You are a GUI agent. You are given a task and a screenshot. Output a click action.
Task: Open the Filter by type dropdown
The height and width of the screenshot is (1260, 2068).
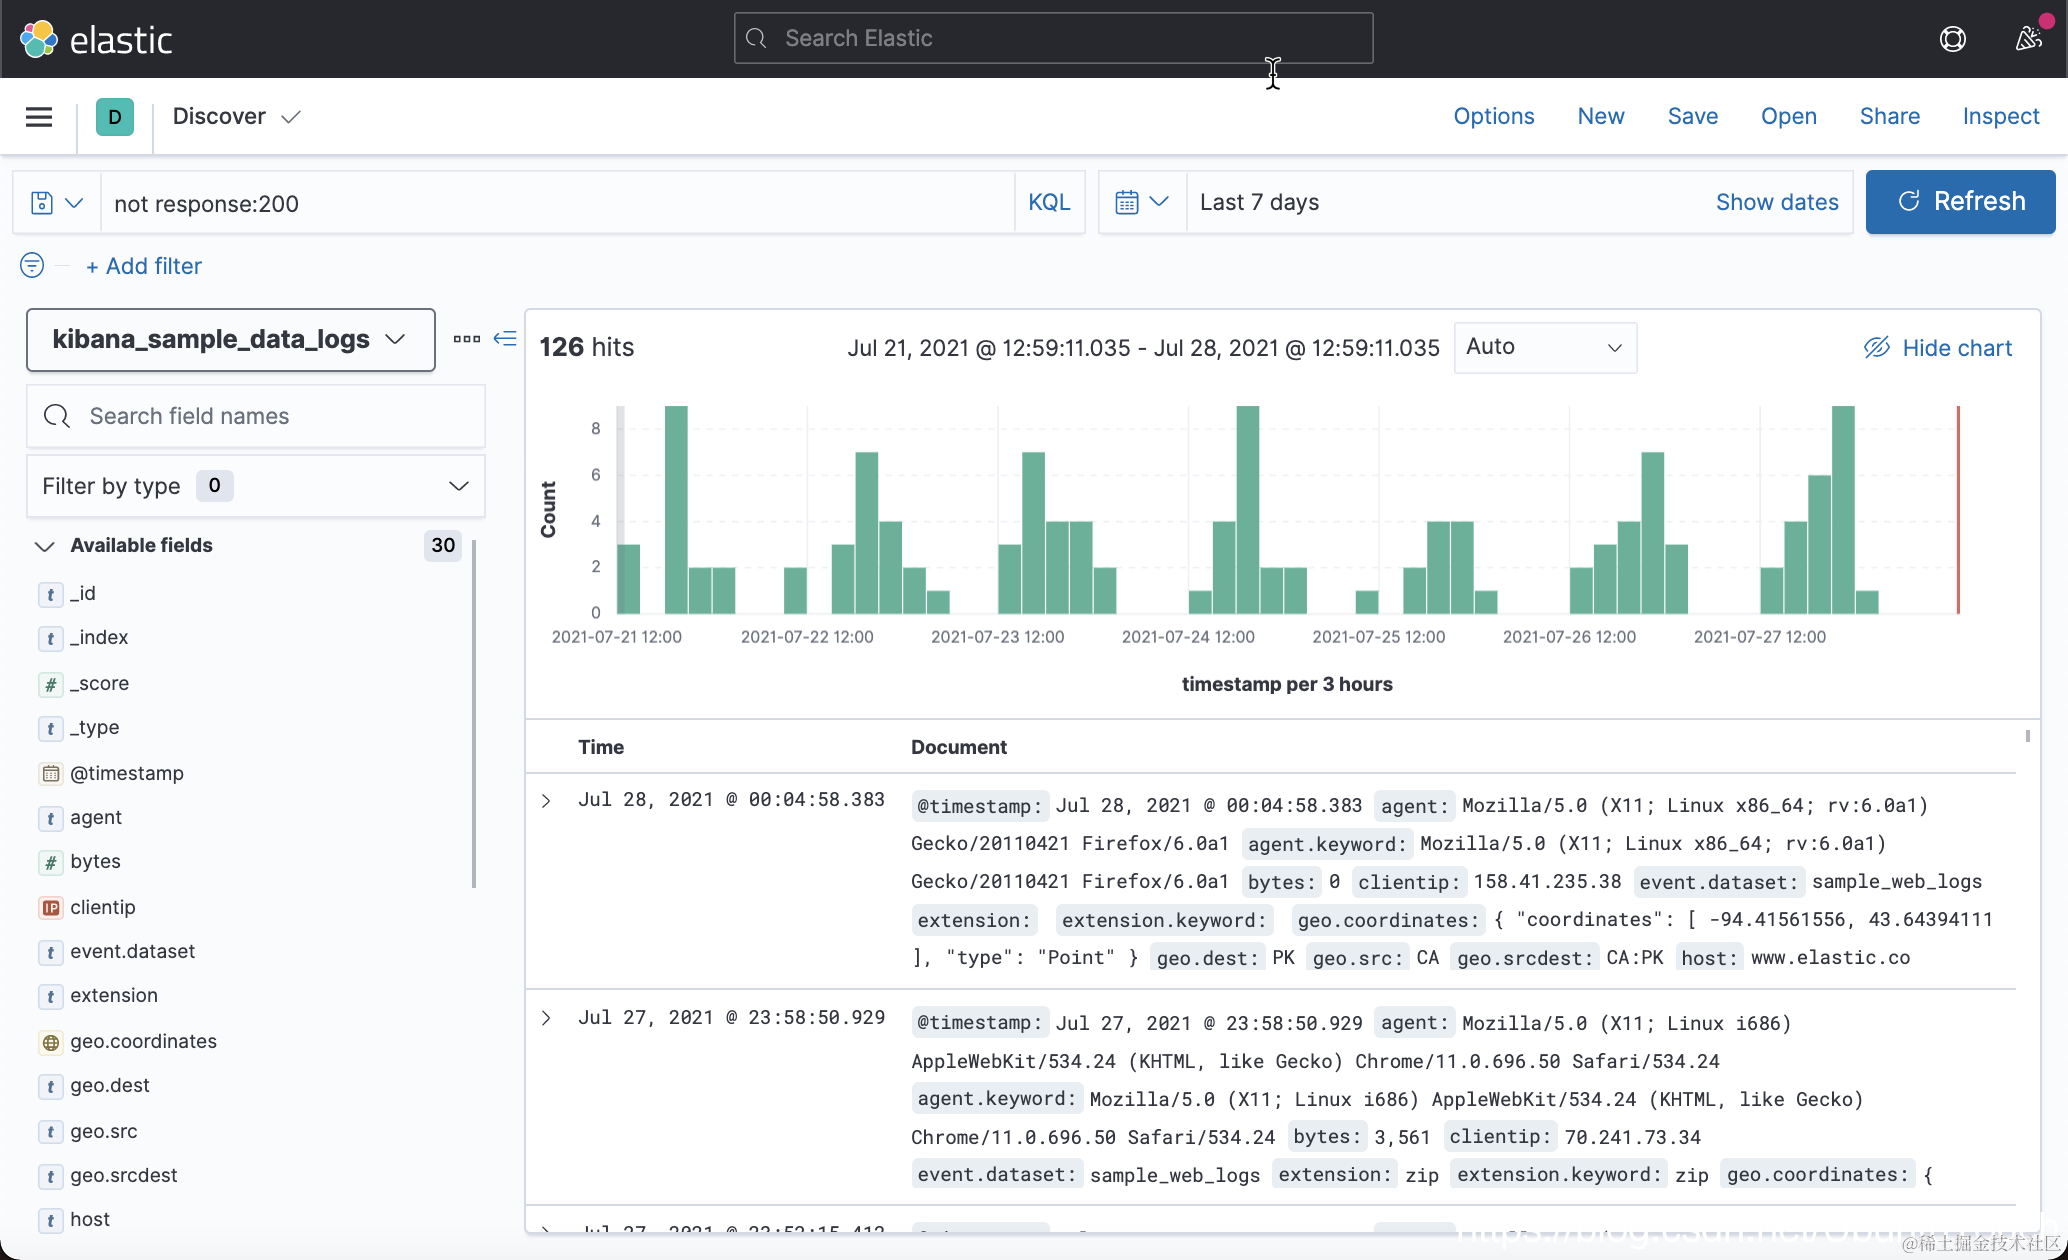click(256, 486)
